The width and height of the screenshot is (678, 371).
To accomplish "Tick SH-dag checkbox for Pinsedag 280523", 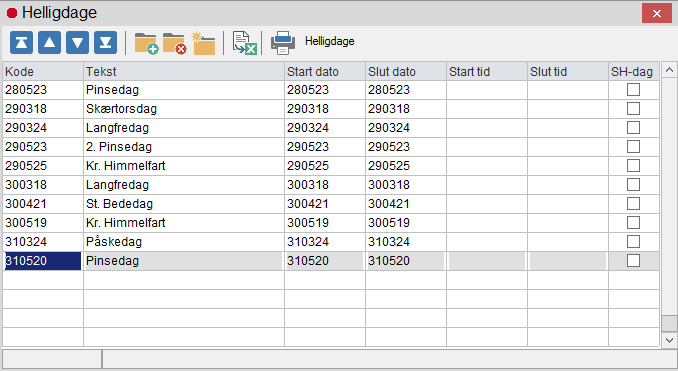I will 633,90.
